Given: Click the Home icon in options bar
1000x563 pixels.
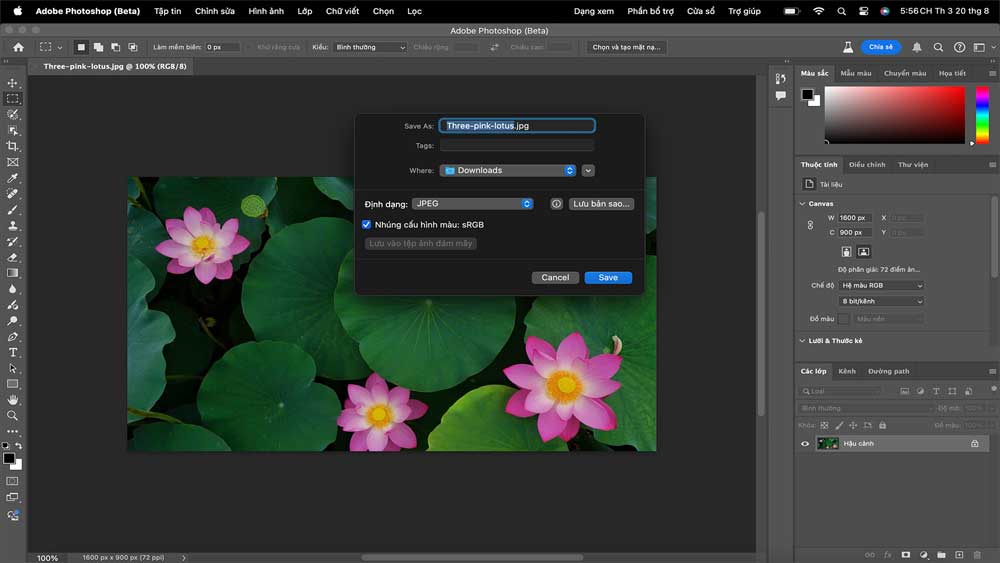Looking at the screenshot, I should coord(18,47).
